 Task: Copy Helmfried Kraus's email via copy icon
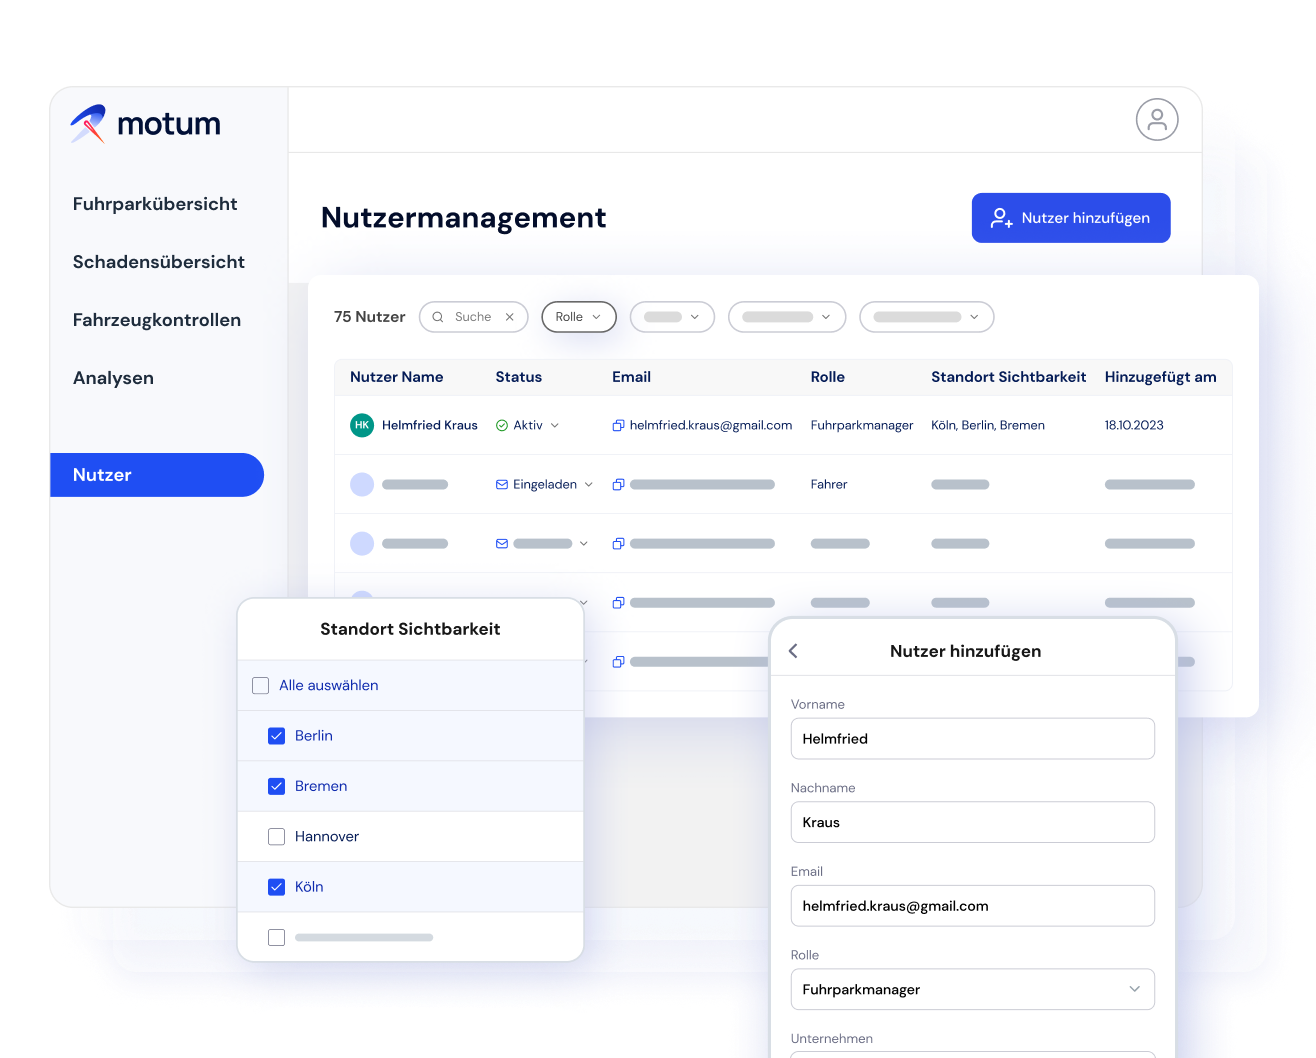pyautogui.click(x=617, y=425)
